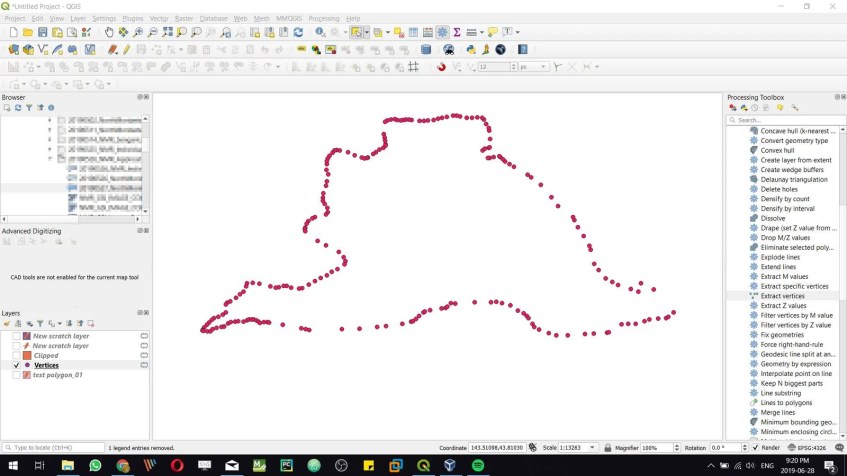Open the MMQGIS menu
The width and height of the screenshot is (847, 476).
pos(289,18)
